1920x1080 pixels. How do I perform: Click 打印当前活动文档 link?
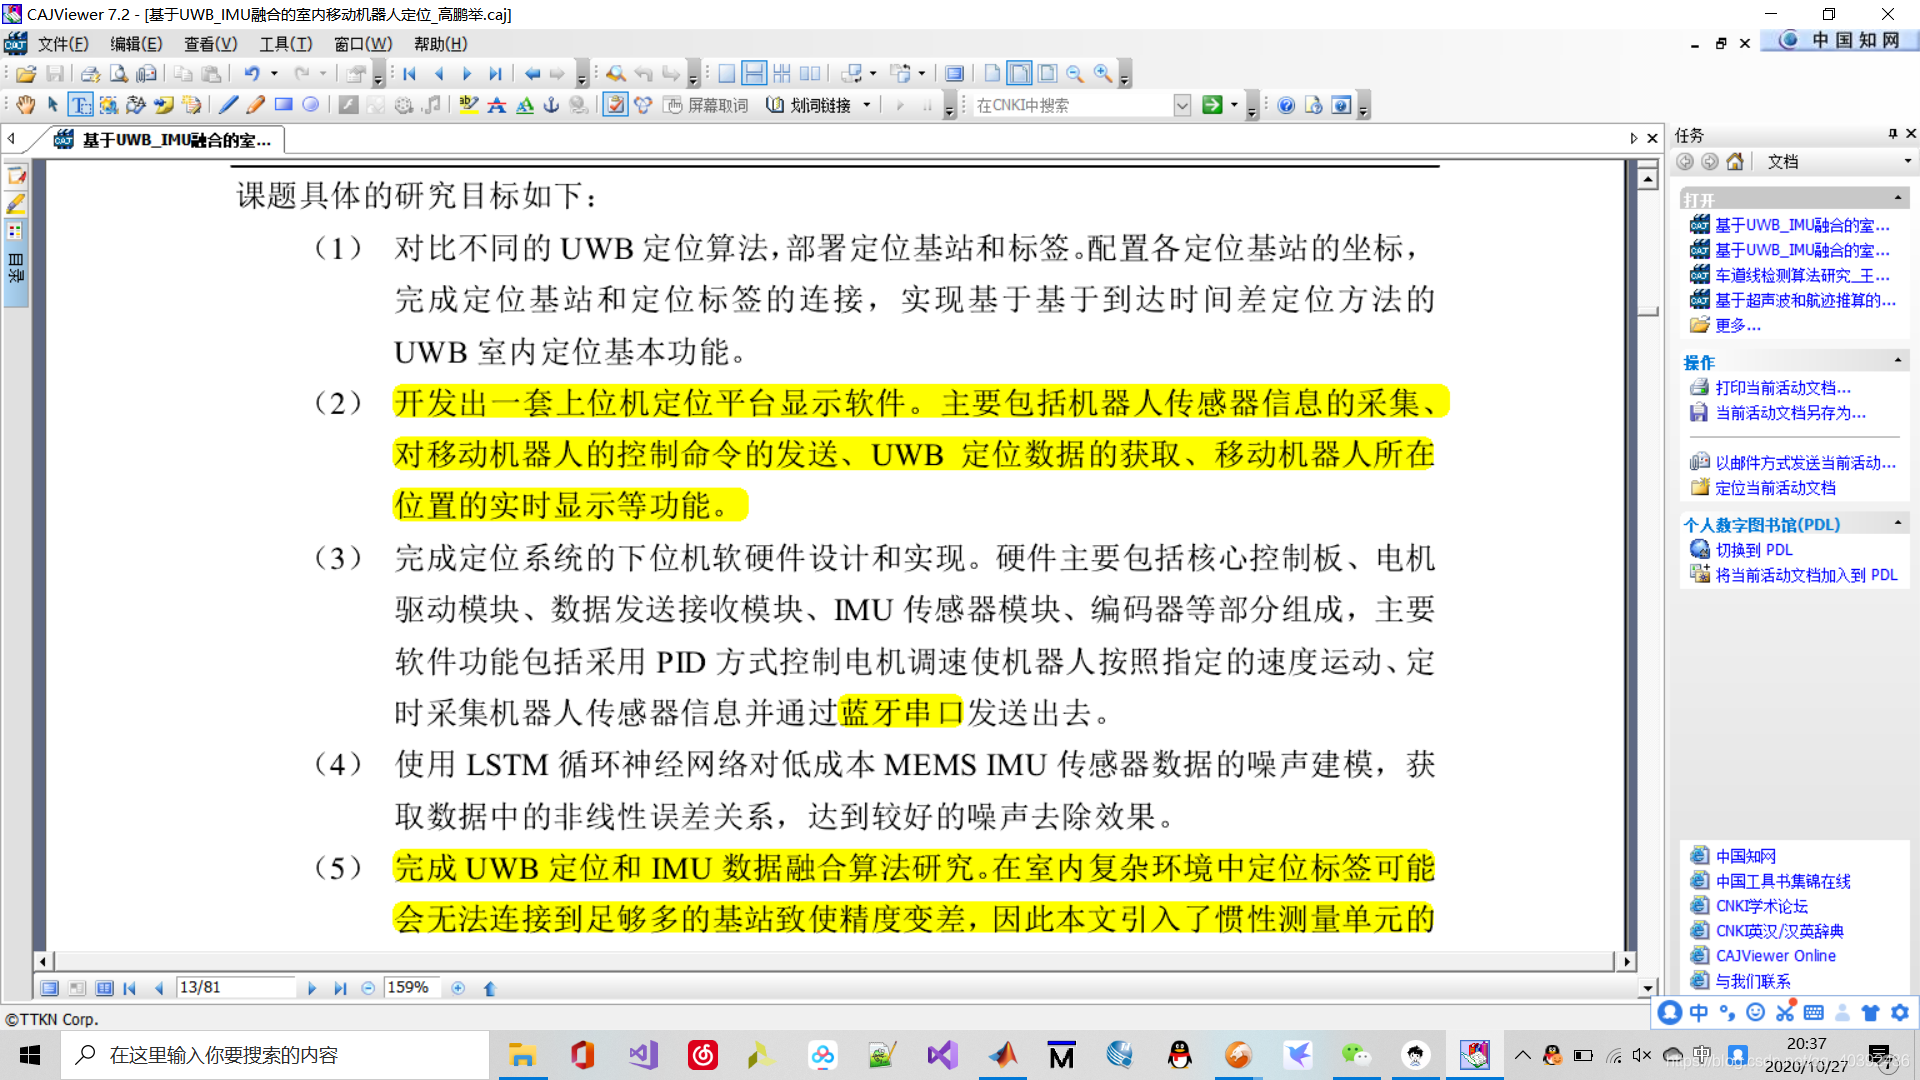1782,388
